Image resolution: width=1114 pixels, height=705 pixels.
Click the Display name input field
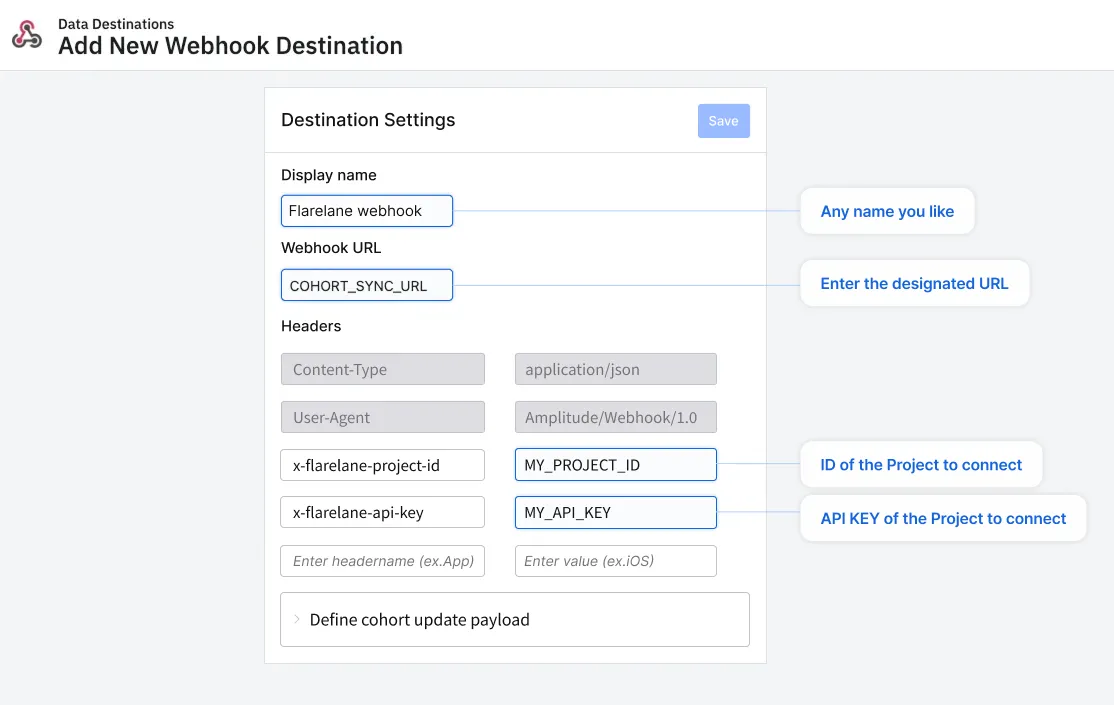[x=367, y=211]
